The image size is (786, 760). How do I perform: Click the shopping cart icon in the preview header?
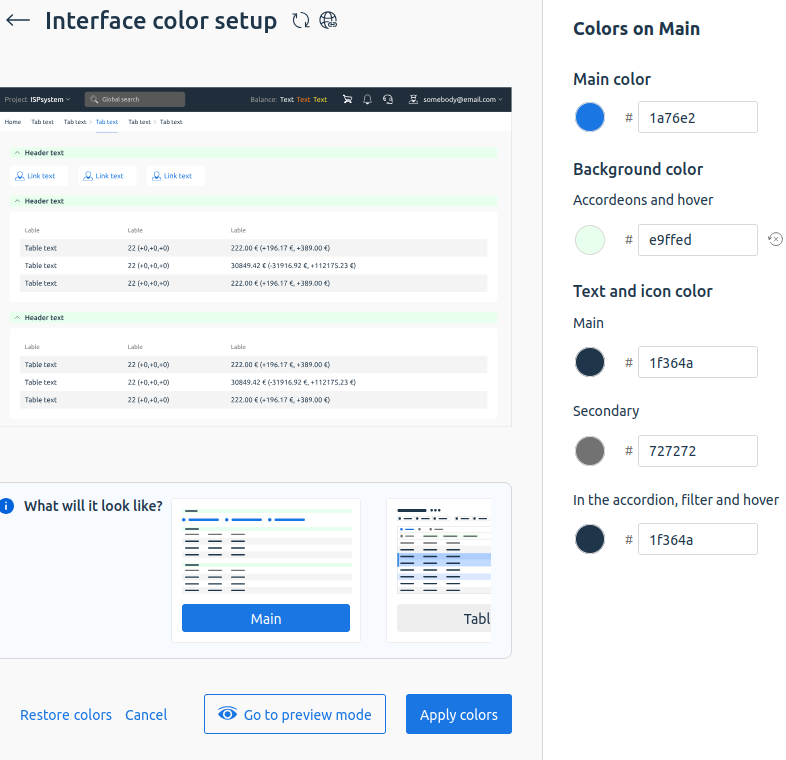347,100
